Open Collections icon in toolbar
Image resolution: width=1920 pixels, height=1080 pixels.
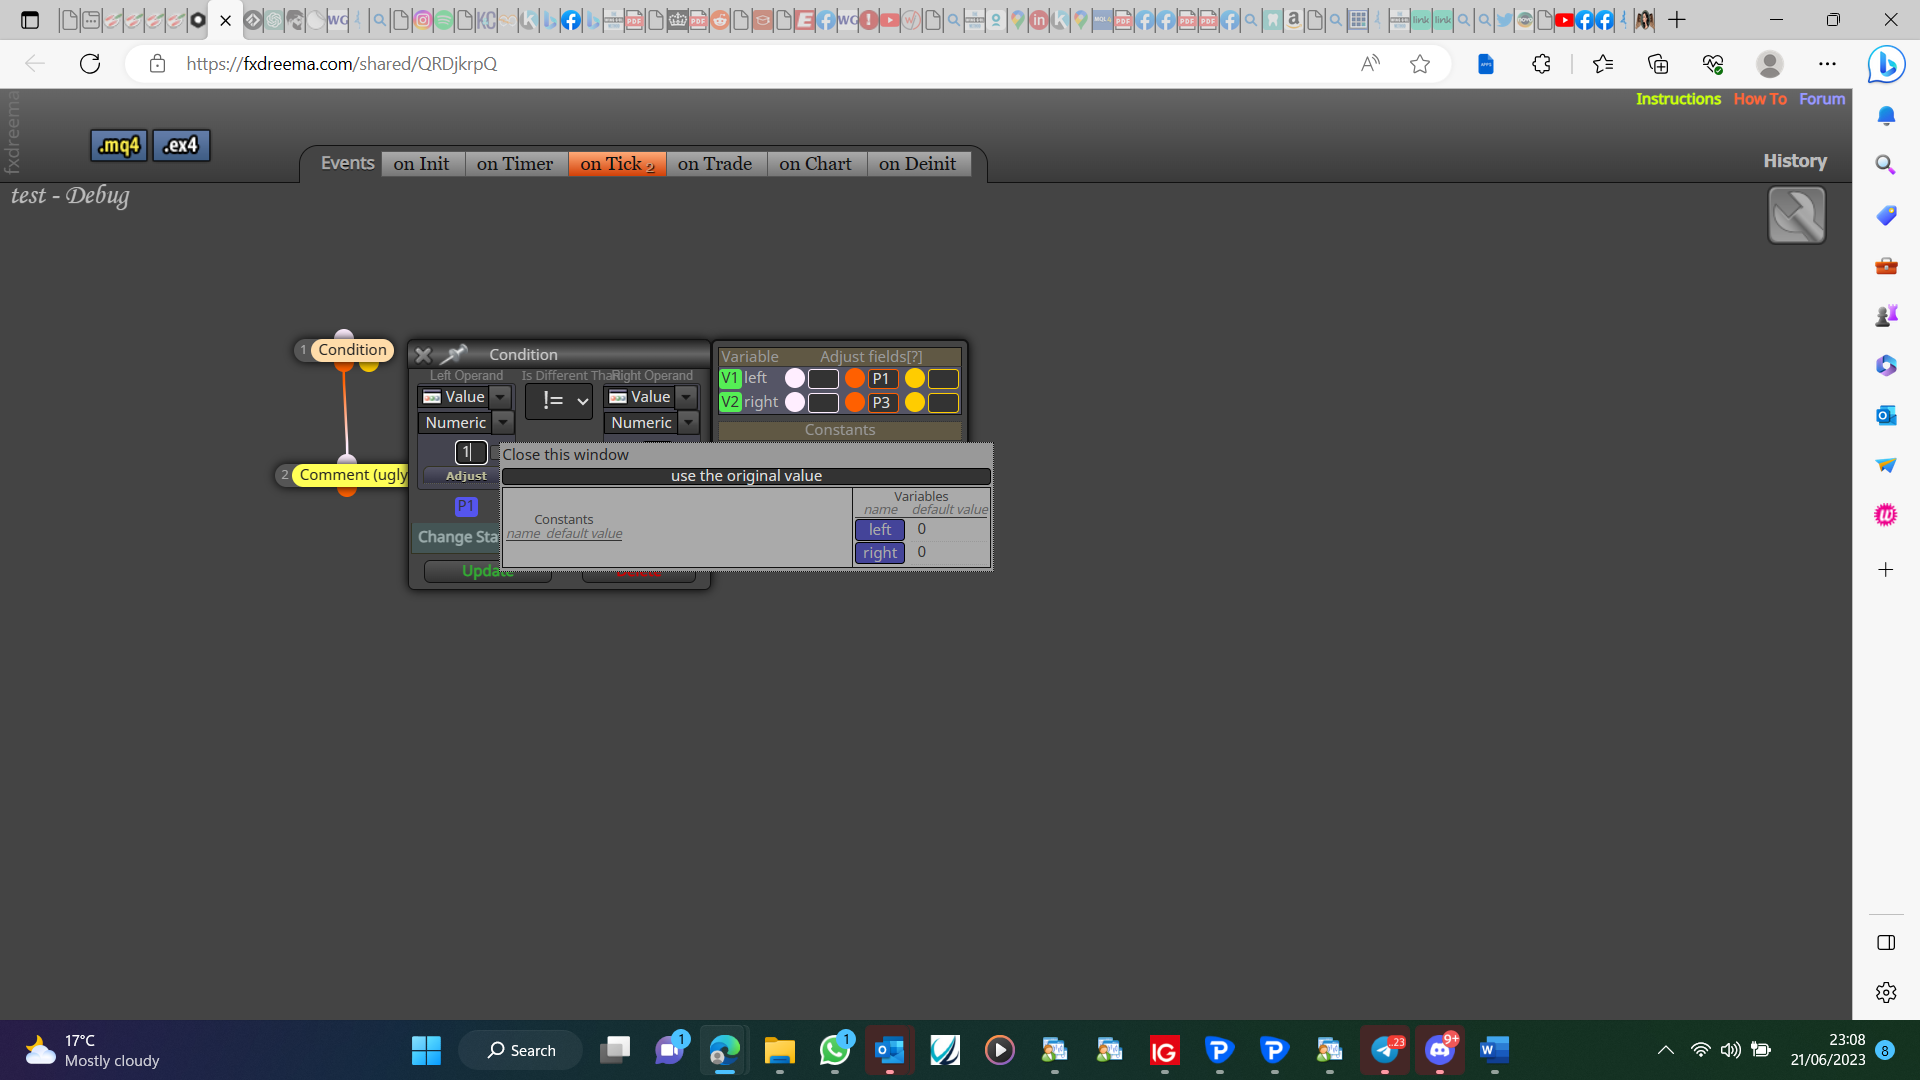pos(1658,64)
